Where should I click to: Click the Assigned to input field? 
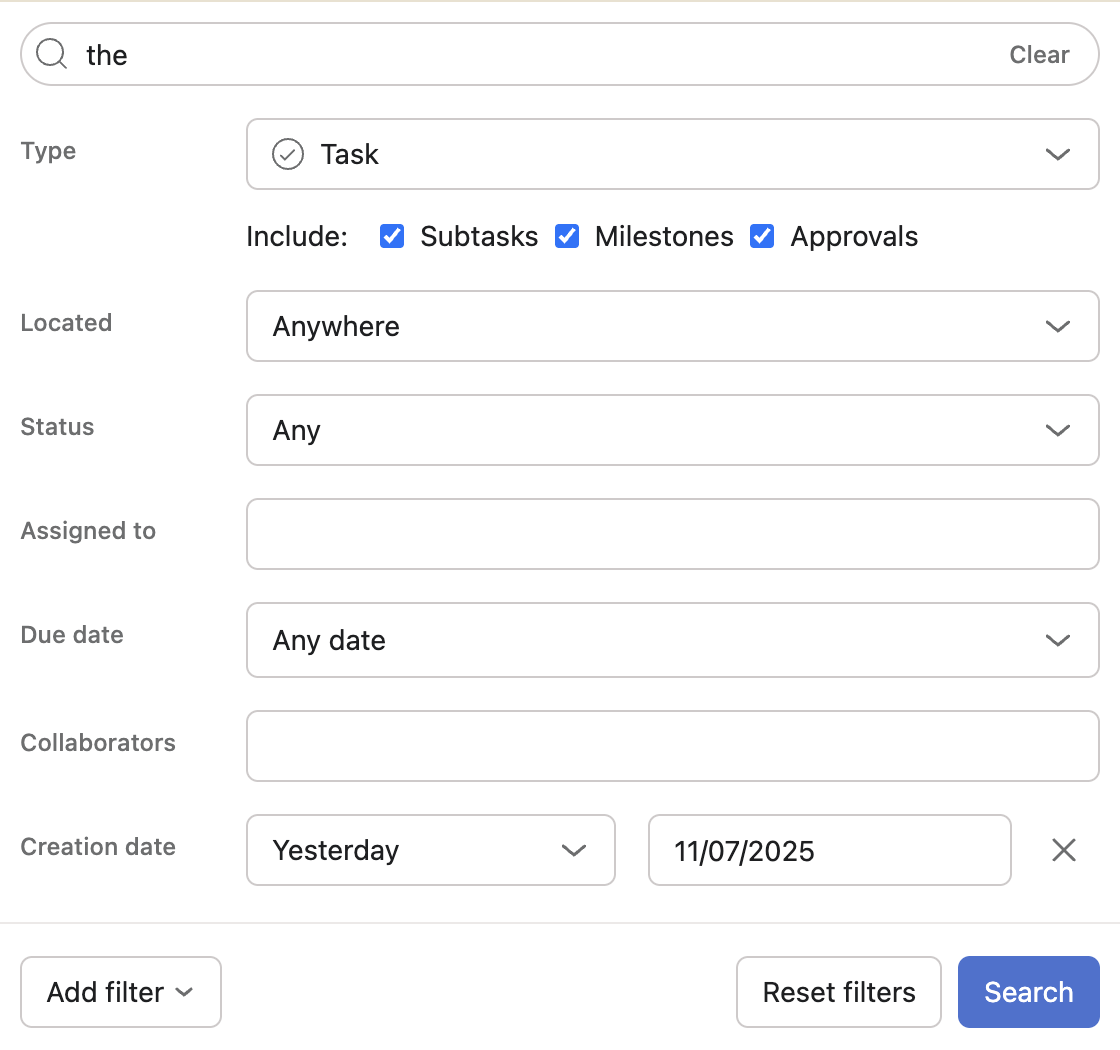(672, 534)
